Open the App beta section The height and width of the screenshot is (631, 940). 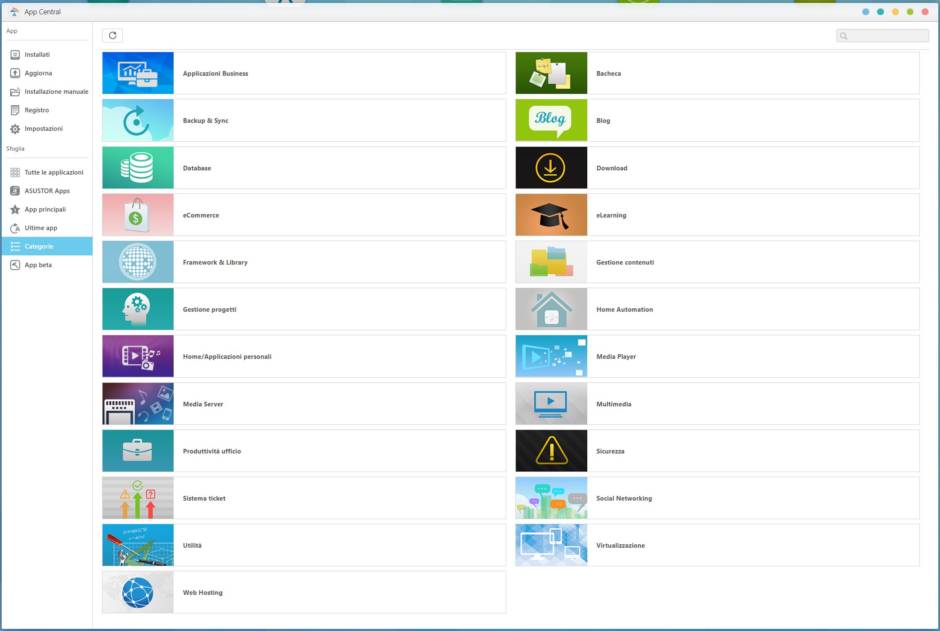tap(38, 265)
